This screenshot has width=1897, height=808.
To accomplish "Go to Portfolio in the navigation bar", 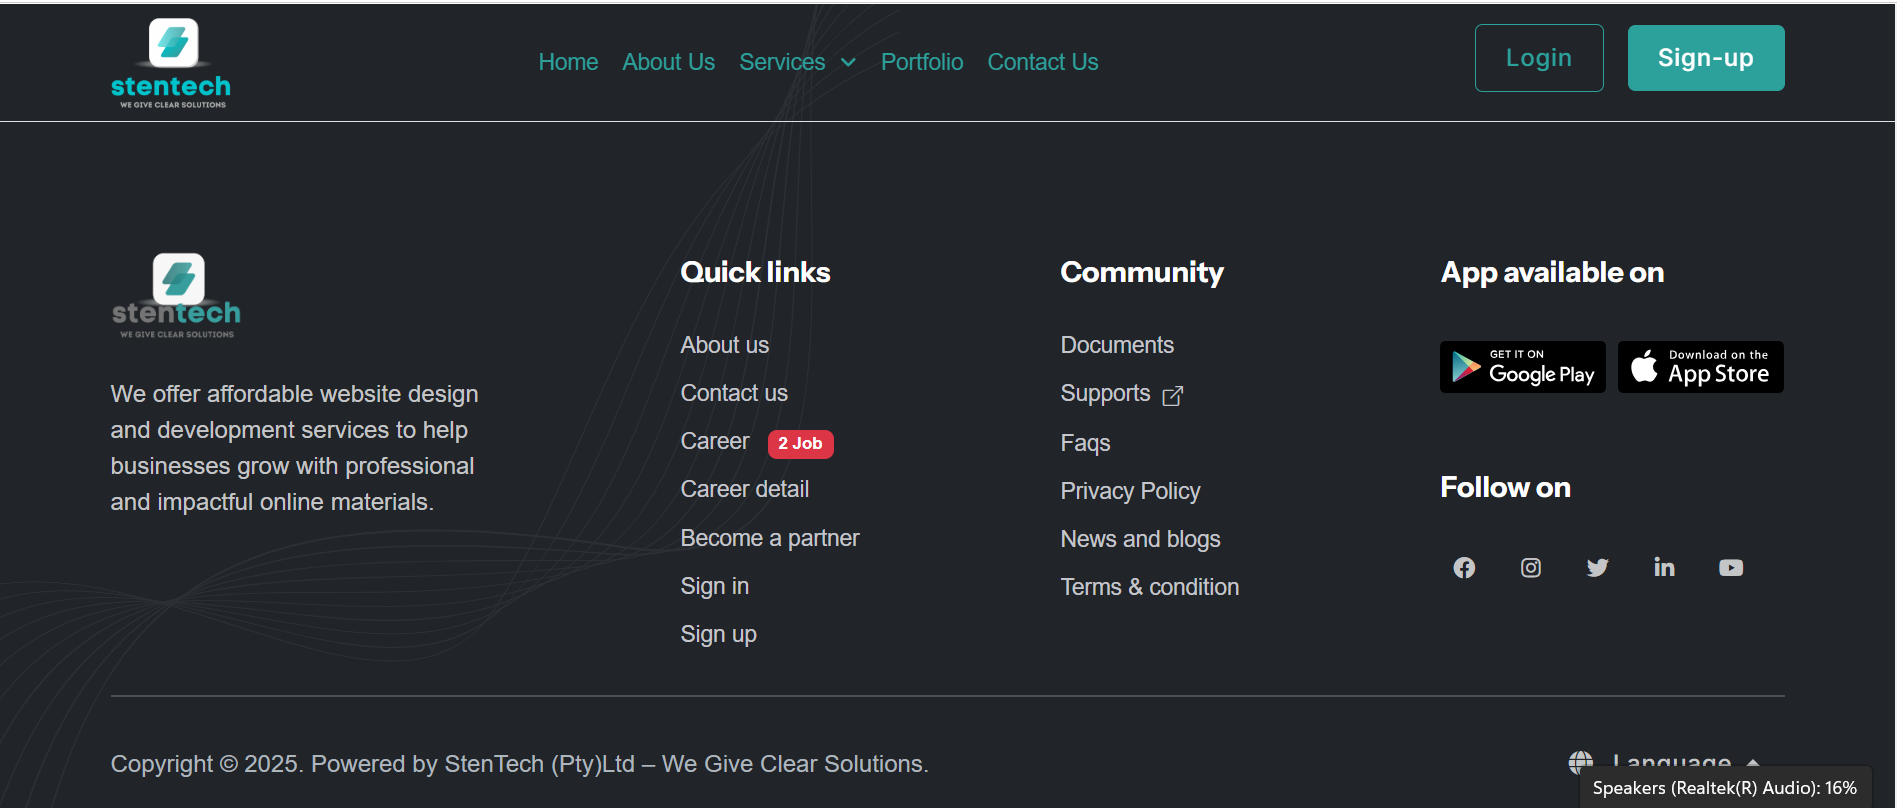I will 921,62.
